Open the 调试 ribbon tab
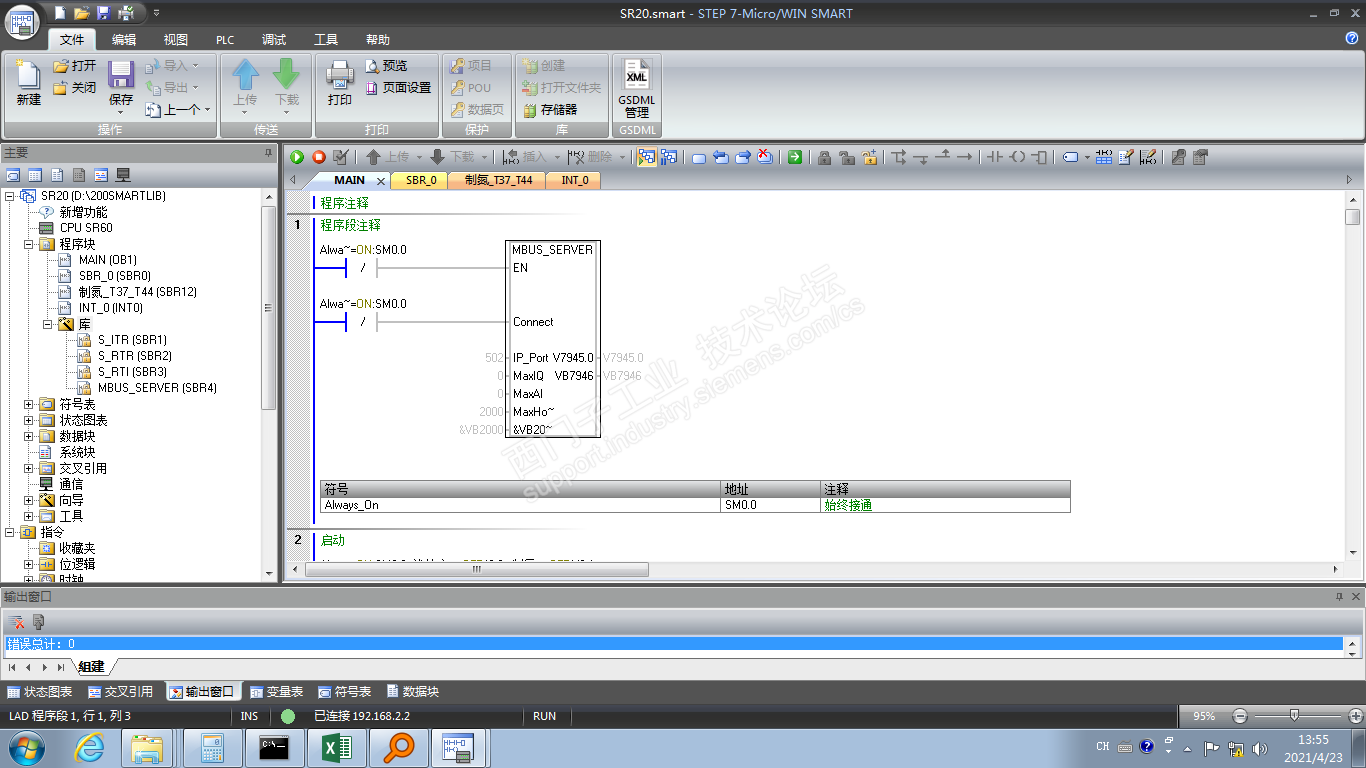Screen dimensions: 1366x768 pyautogui.click(x=274, y=40)
